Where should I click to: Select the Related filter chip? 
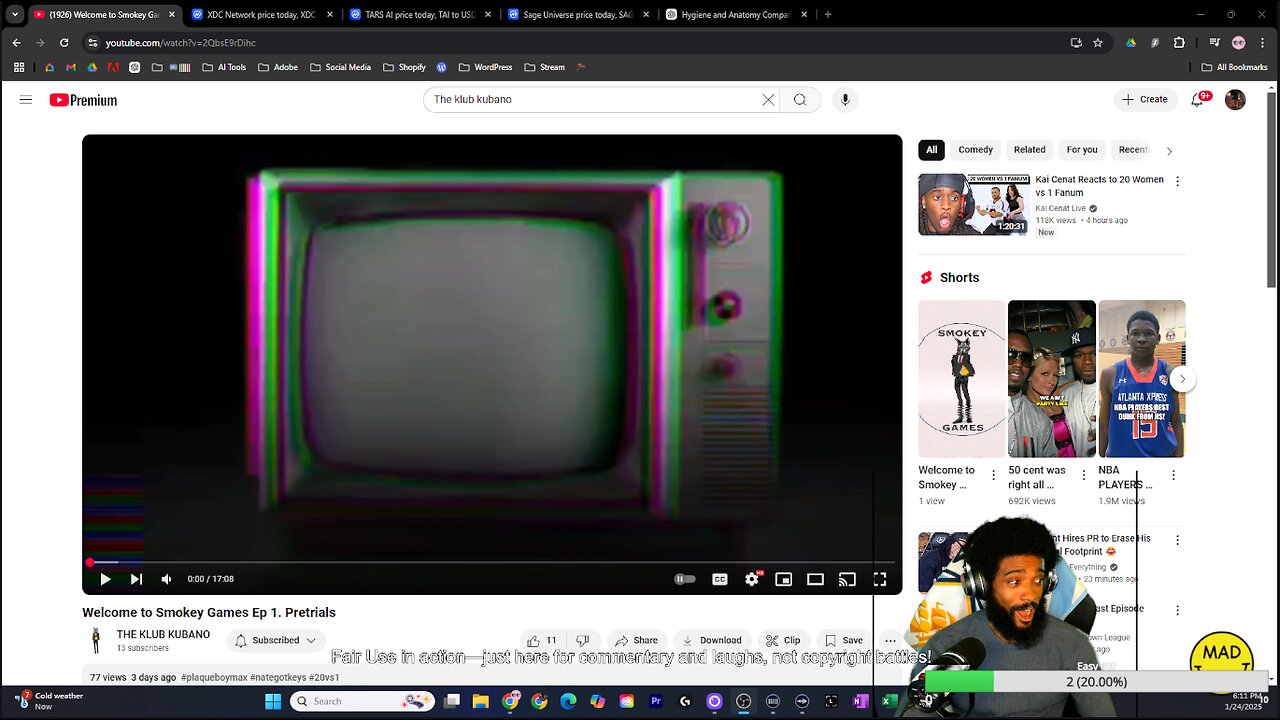click(x=1030, y=150)
